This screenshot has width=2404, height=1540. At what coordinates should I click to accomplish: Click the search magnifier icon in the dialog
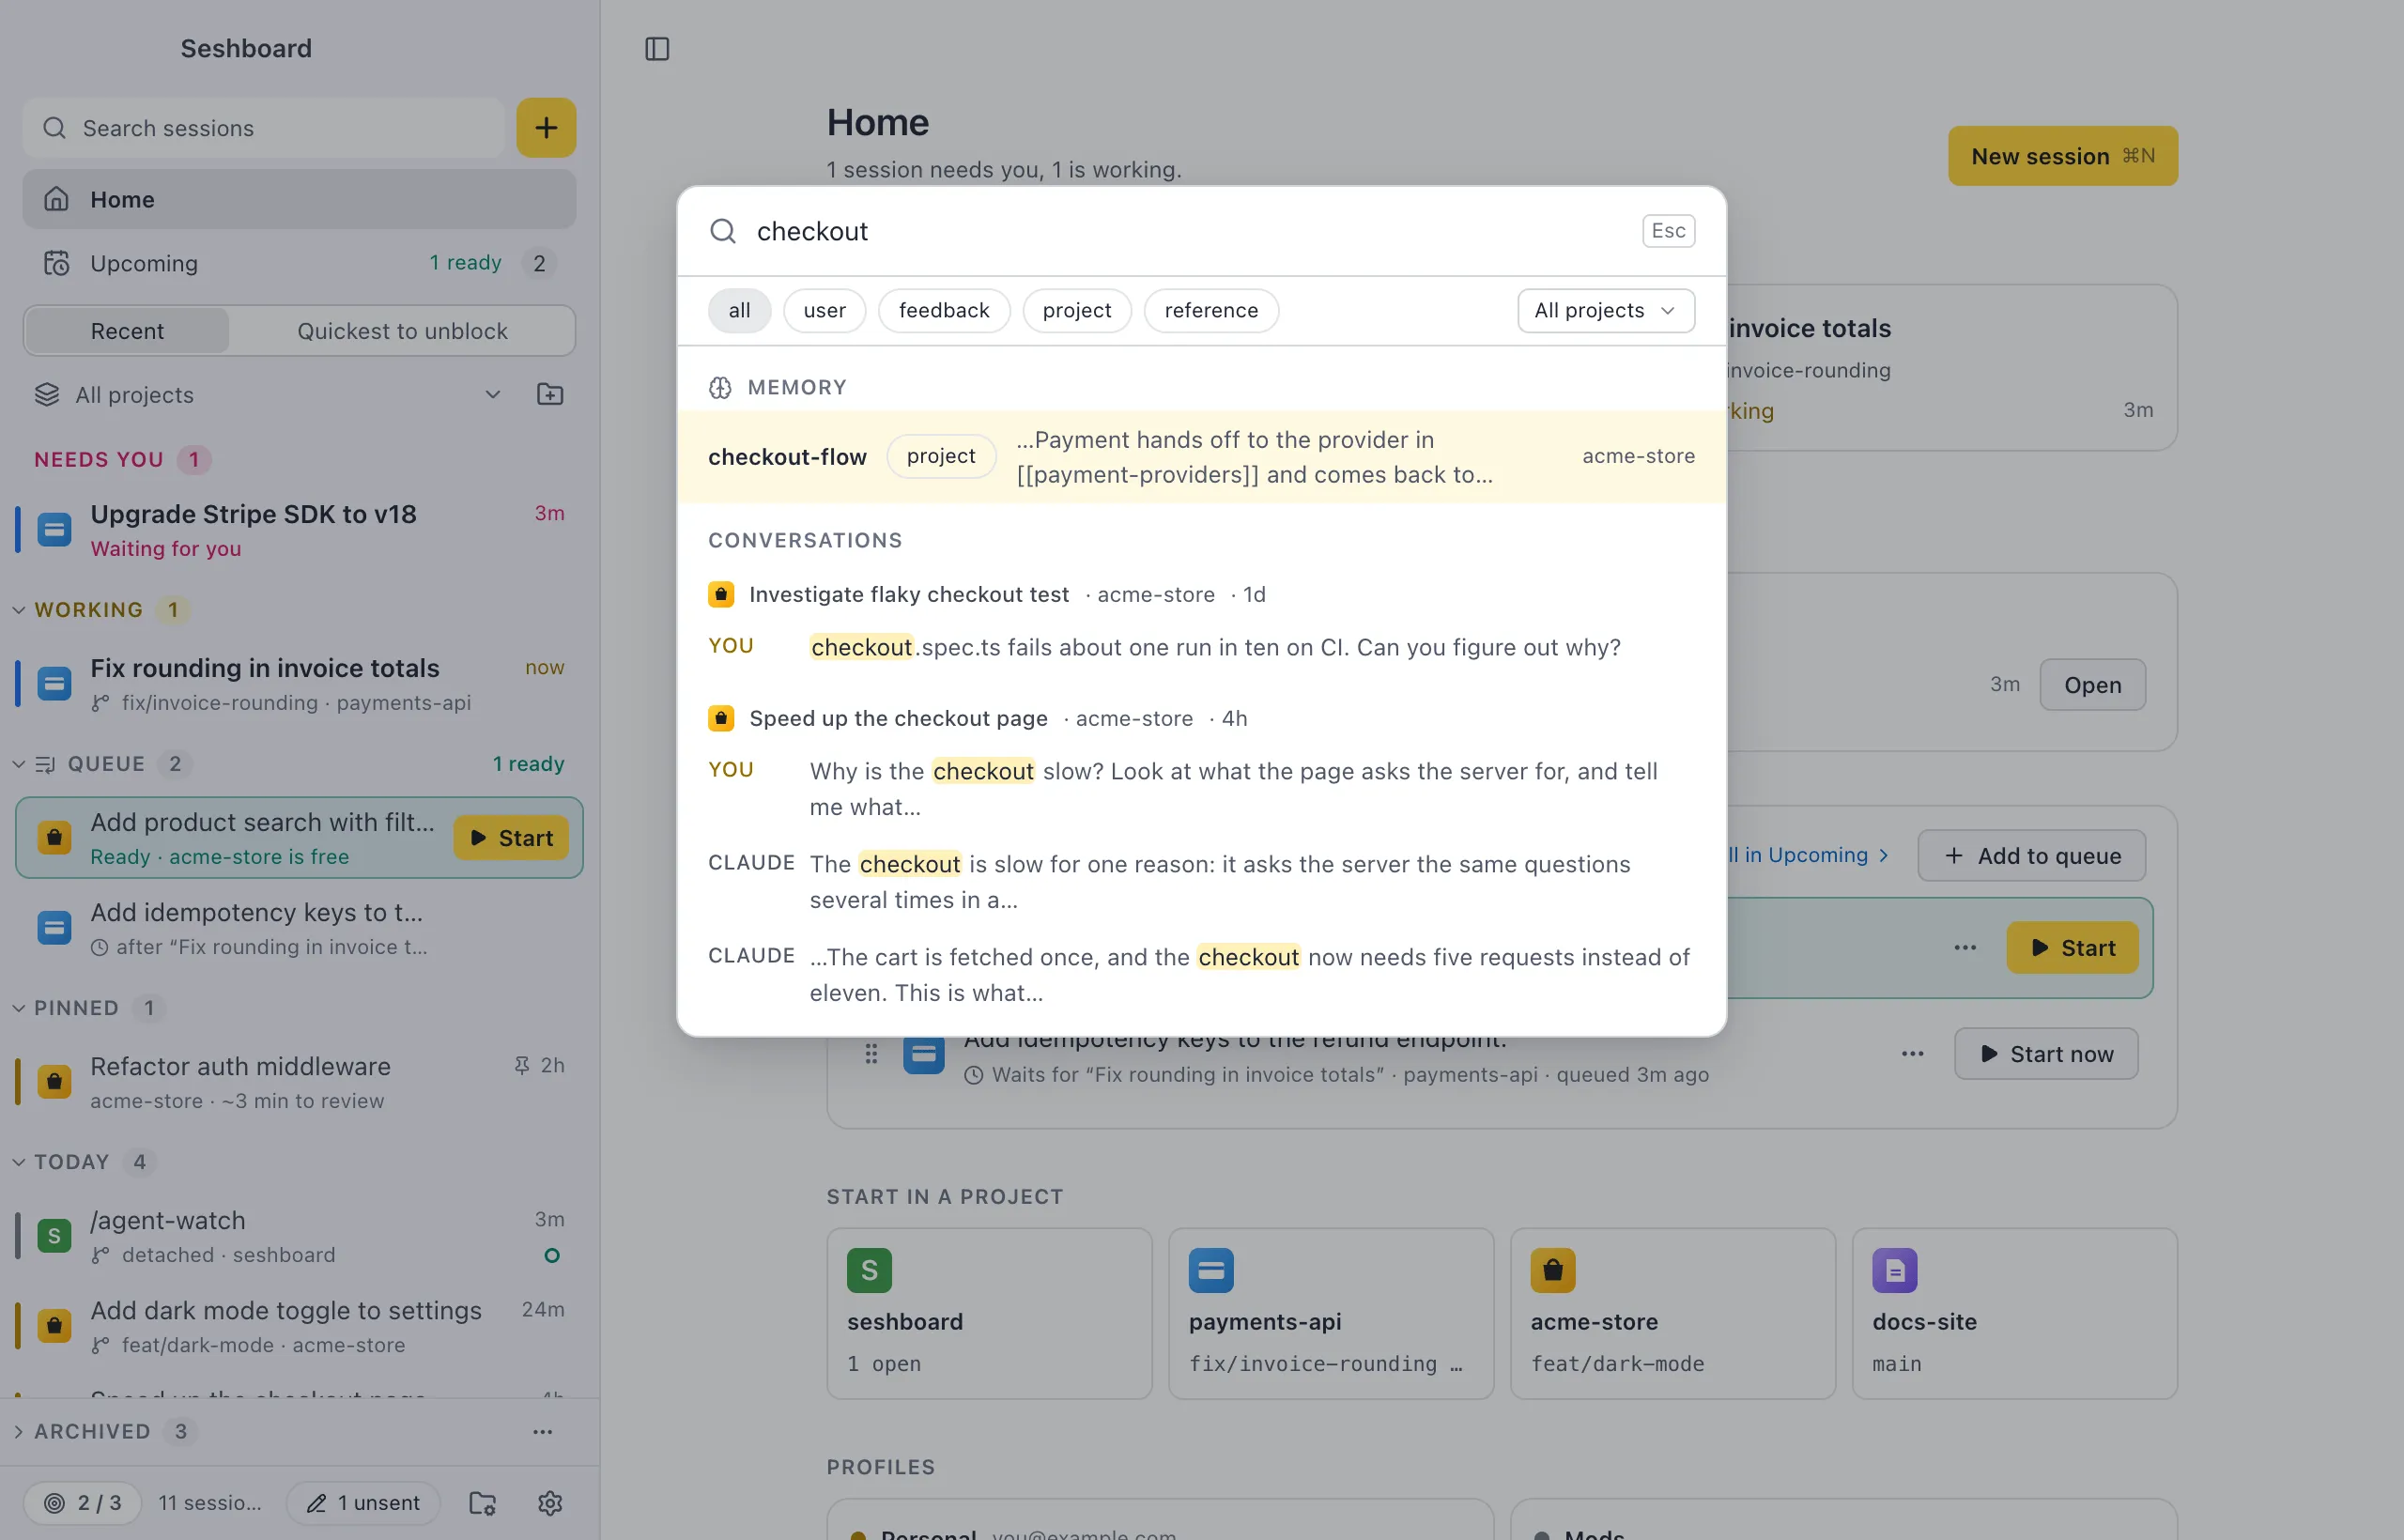[x=723, y=231]
